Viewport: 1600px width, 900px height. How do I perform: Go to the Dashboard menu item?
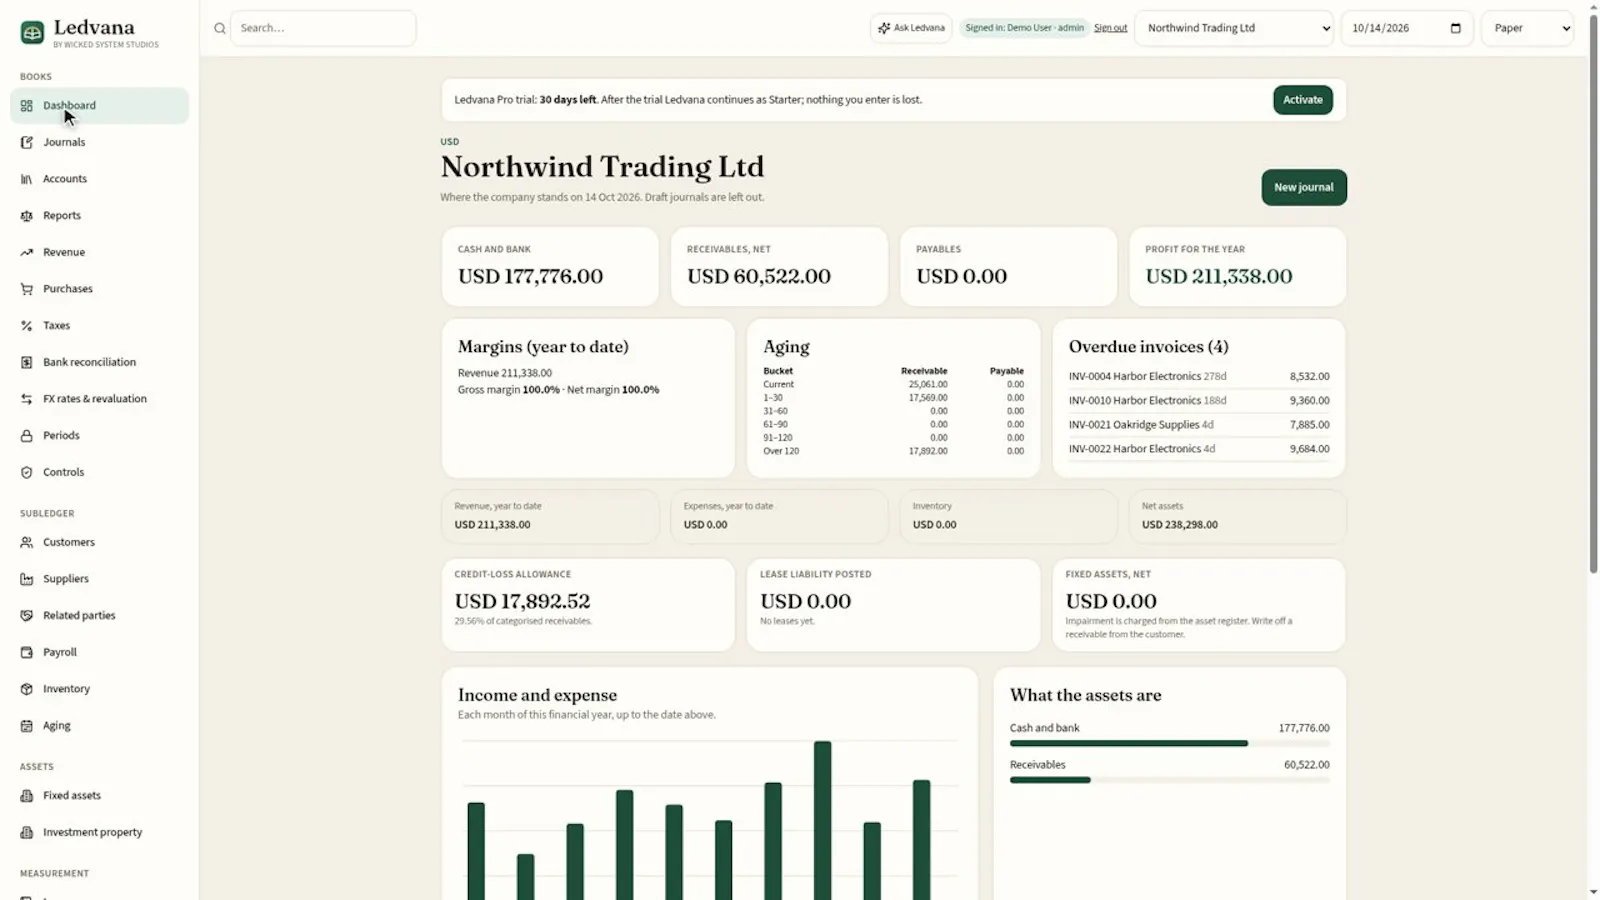coord(99,106)
